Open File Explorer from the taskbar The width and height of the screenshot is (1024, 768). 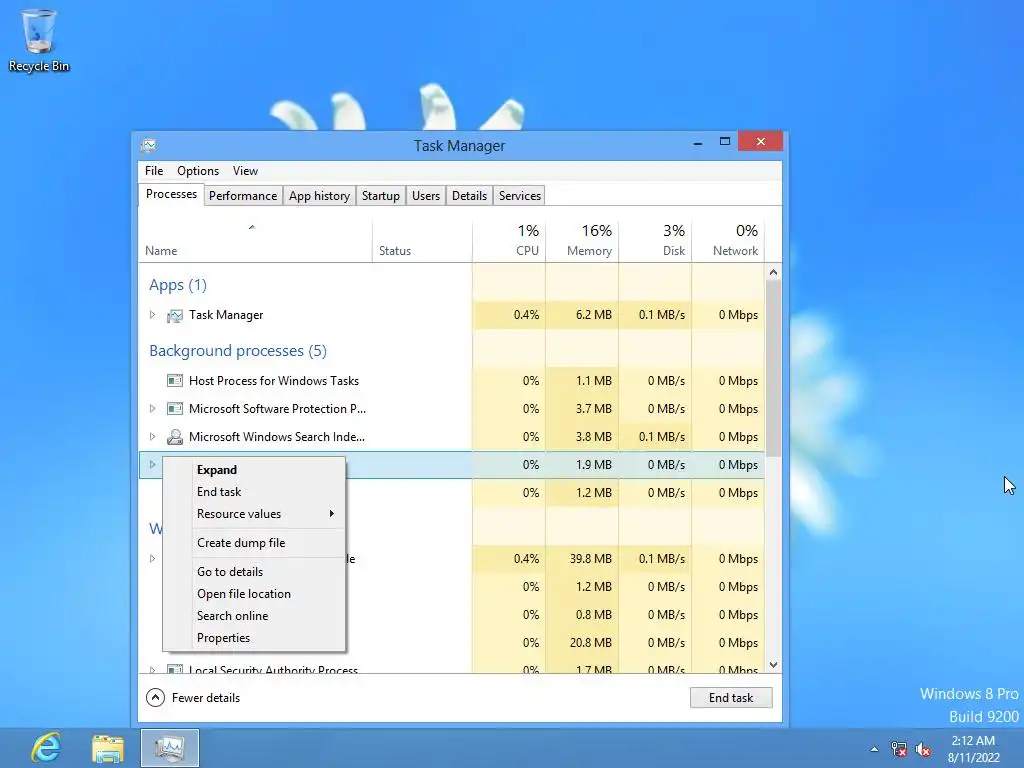(108, 748)
